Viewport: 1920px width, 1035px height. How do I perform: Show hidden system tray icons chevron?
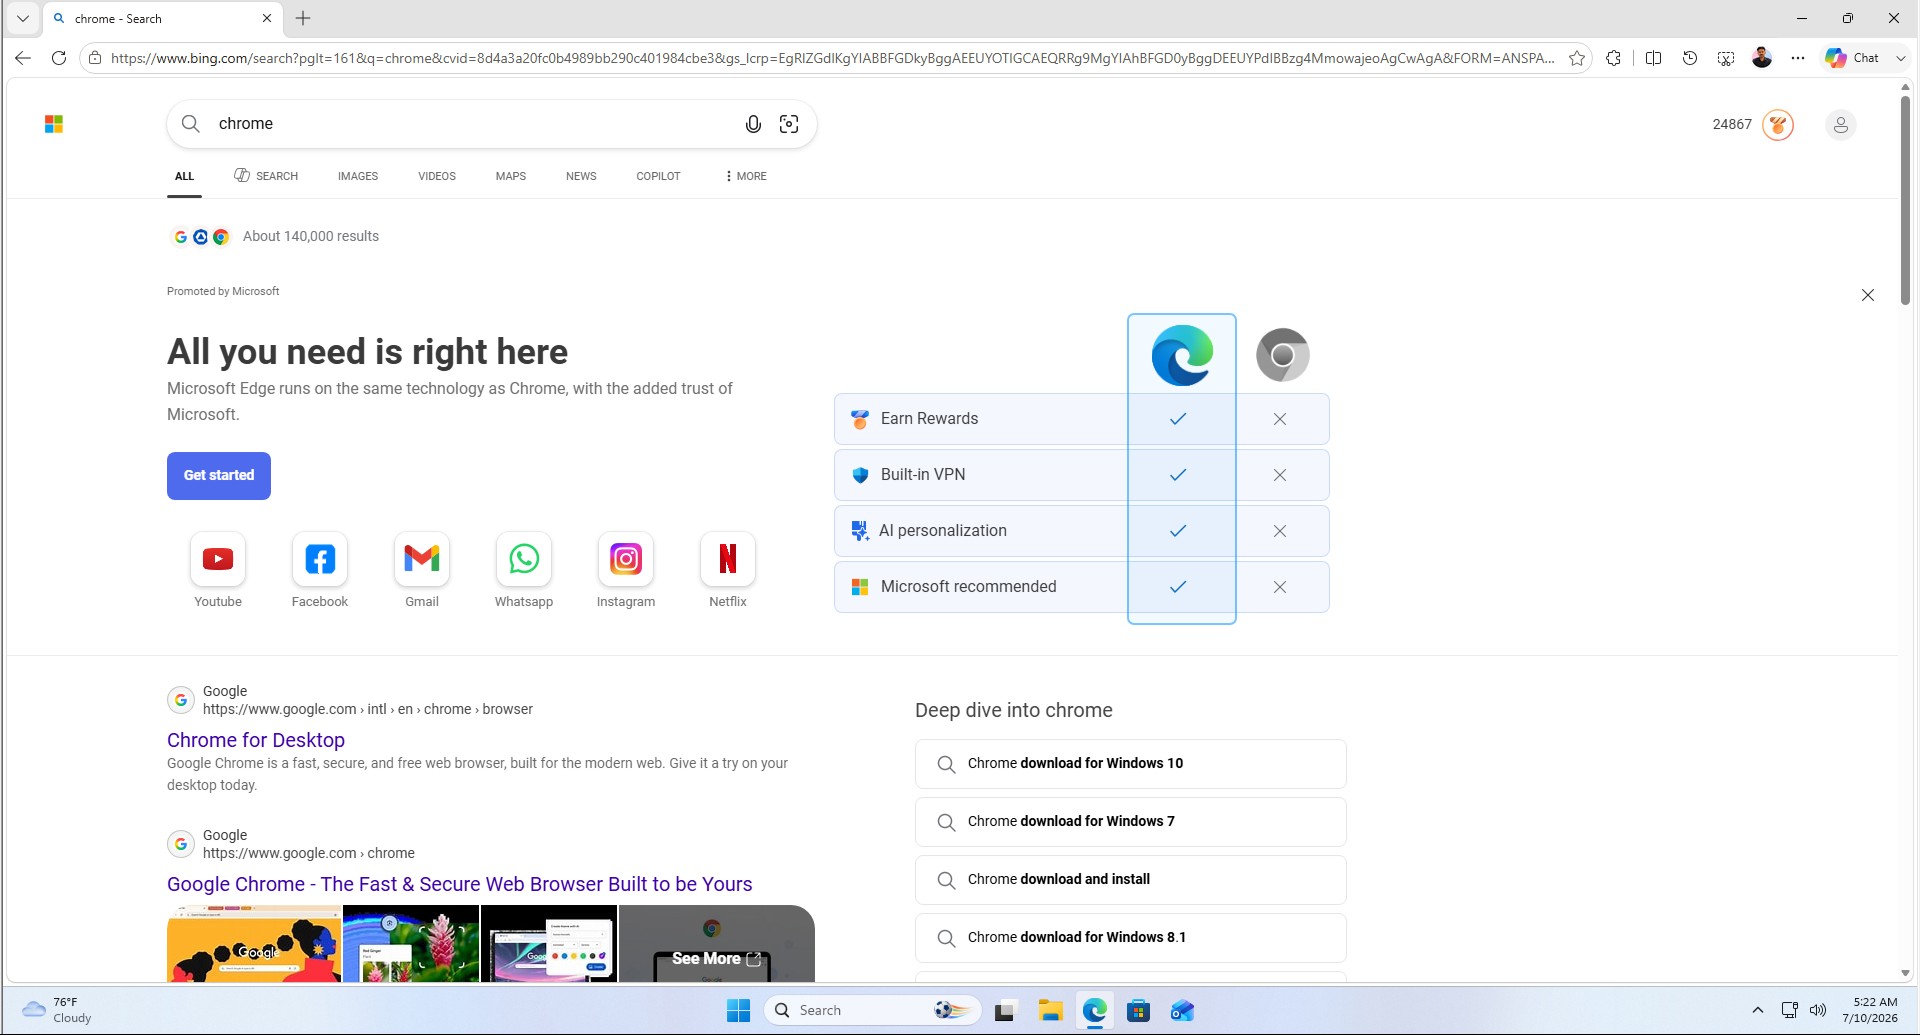coord(1757,1011)
